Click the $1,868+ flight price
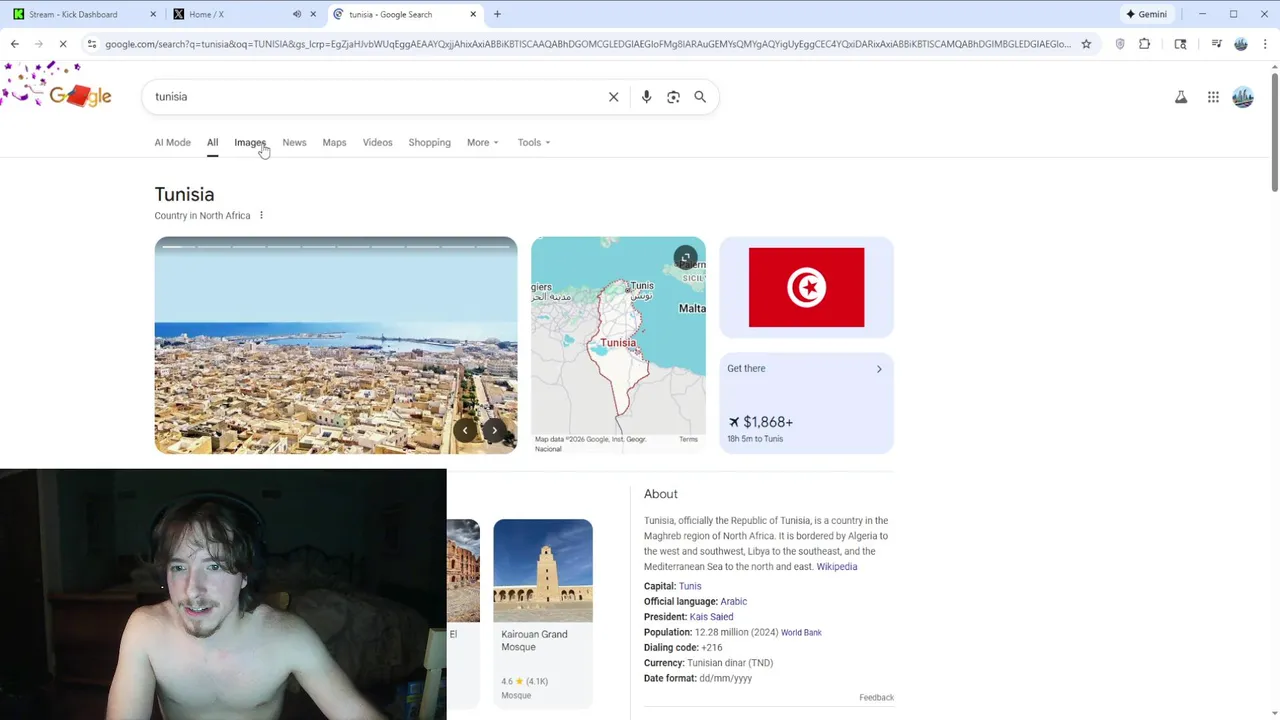1280x720 pixels. (768, 422)
